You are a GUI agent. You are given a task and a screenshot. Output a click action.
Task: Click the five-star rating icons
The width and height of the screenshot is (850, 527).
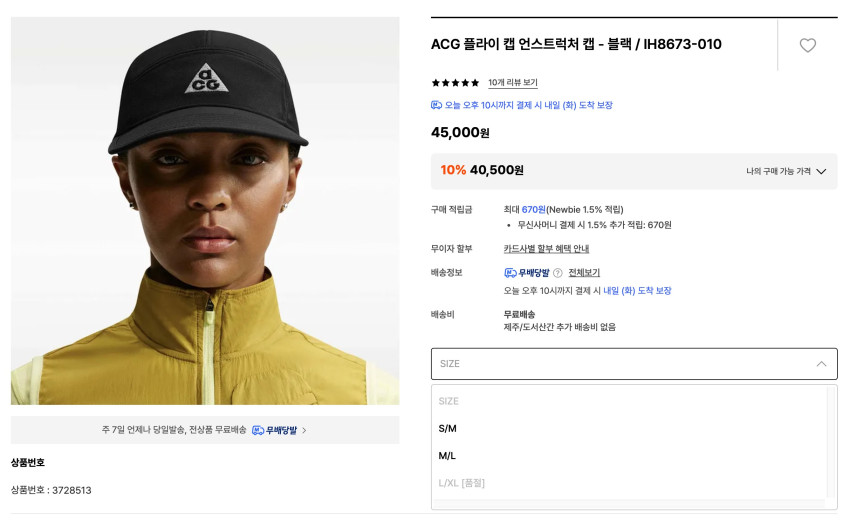tap(455, 83)
